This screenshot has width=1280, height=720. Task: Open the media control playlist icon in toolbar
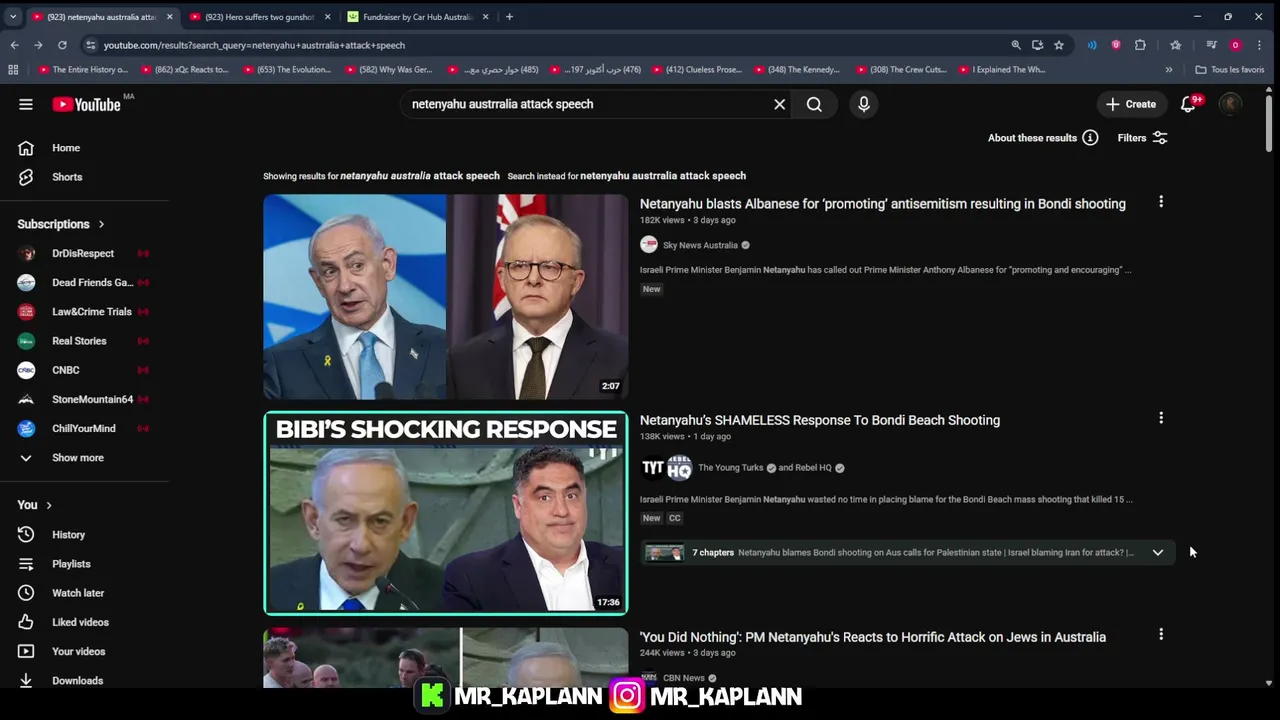[x=1211, y=45]
